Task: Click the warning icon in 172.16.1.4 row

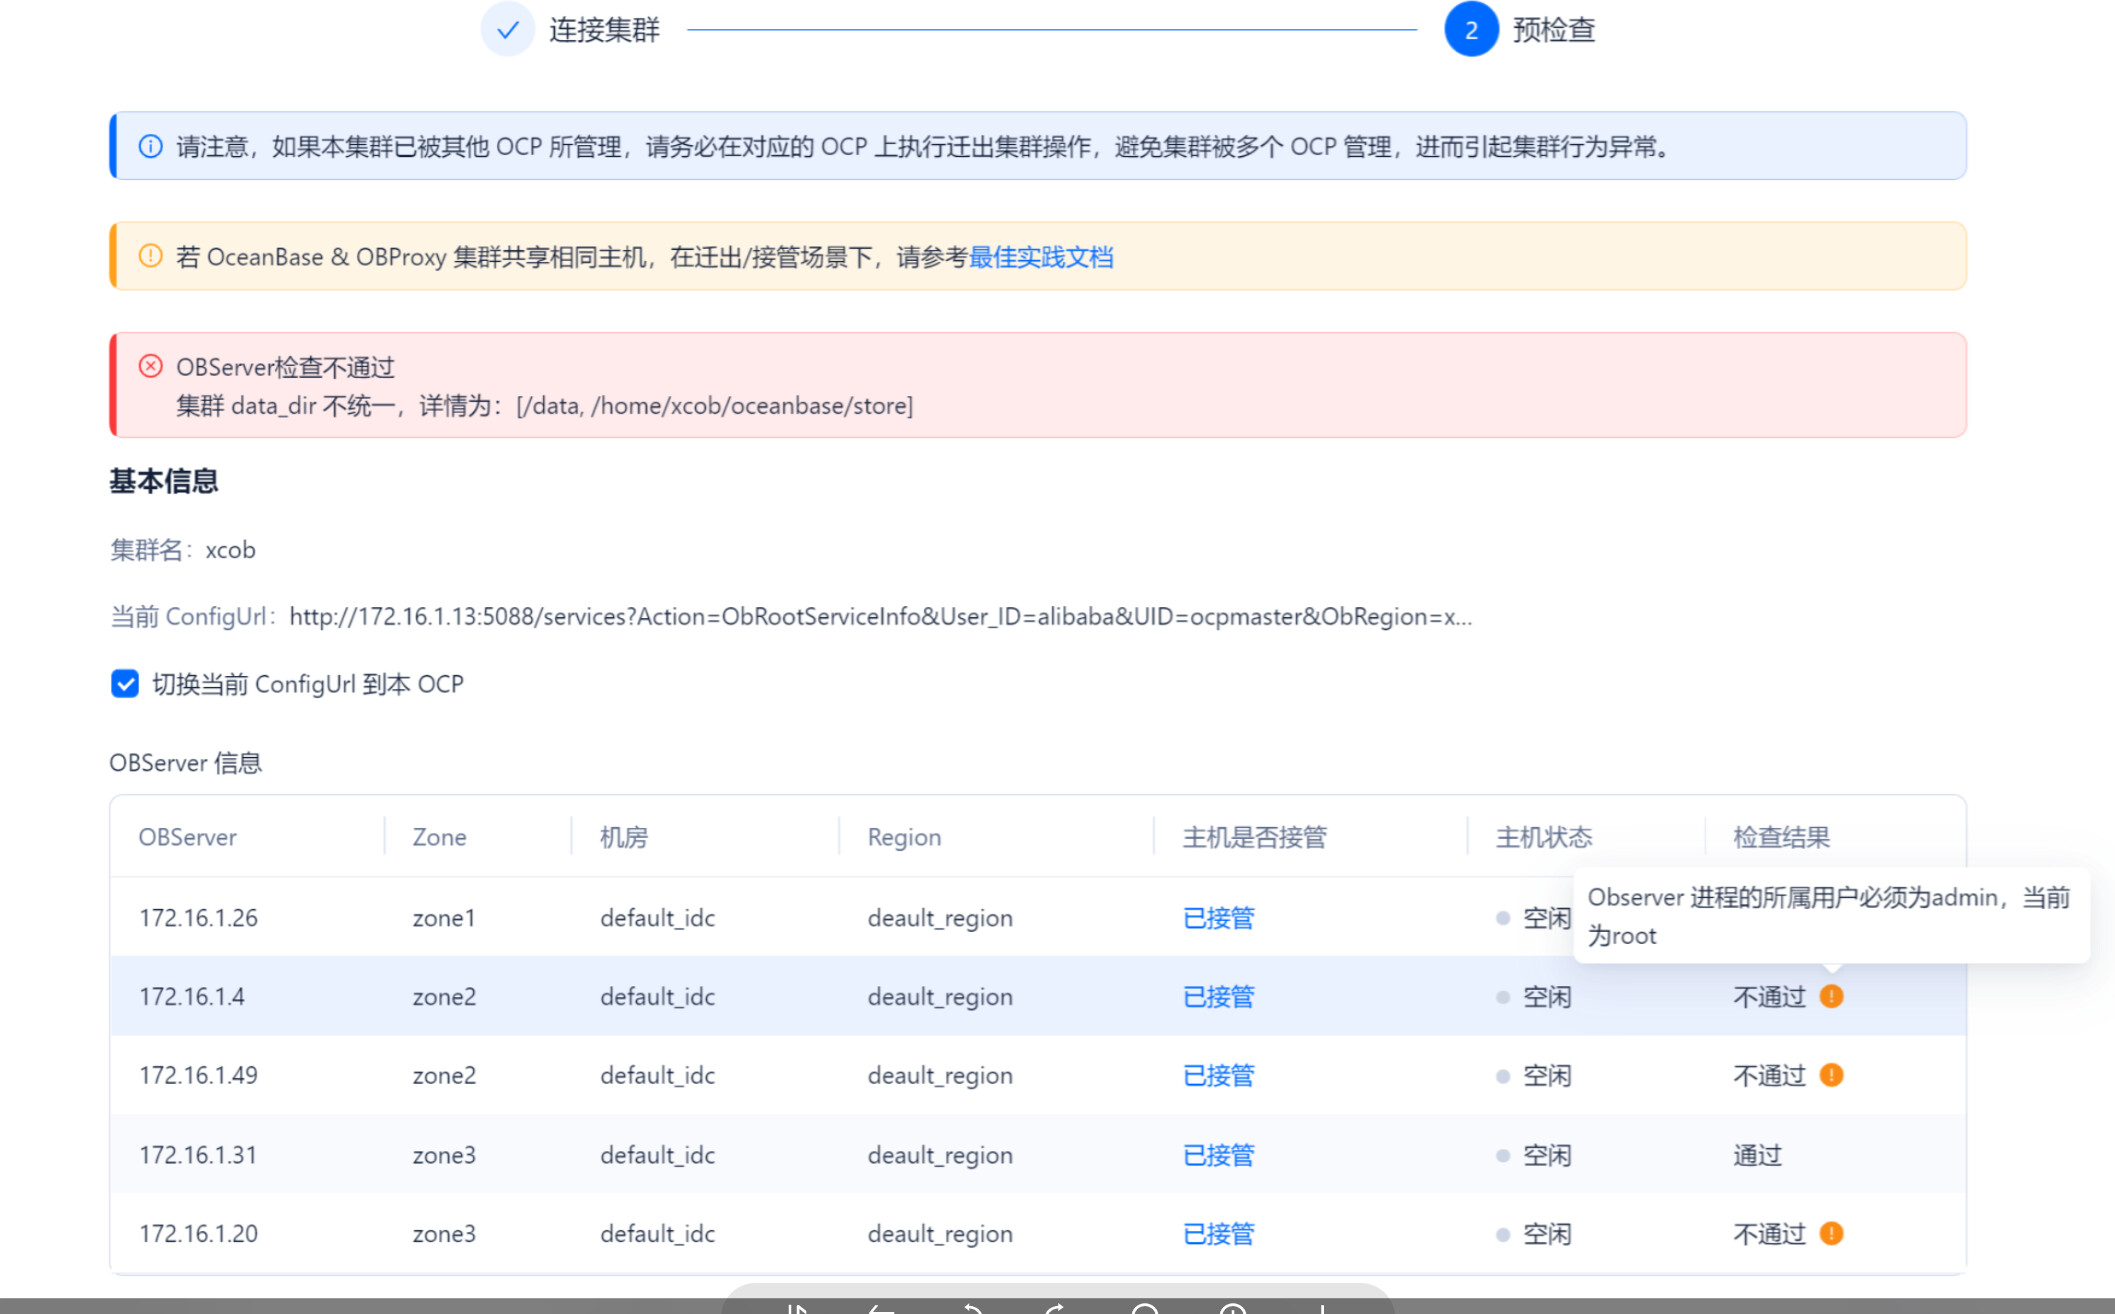Action: tap(1831, 996)
